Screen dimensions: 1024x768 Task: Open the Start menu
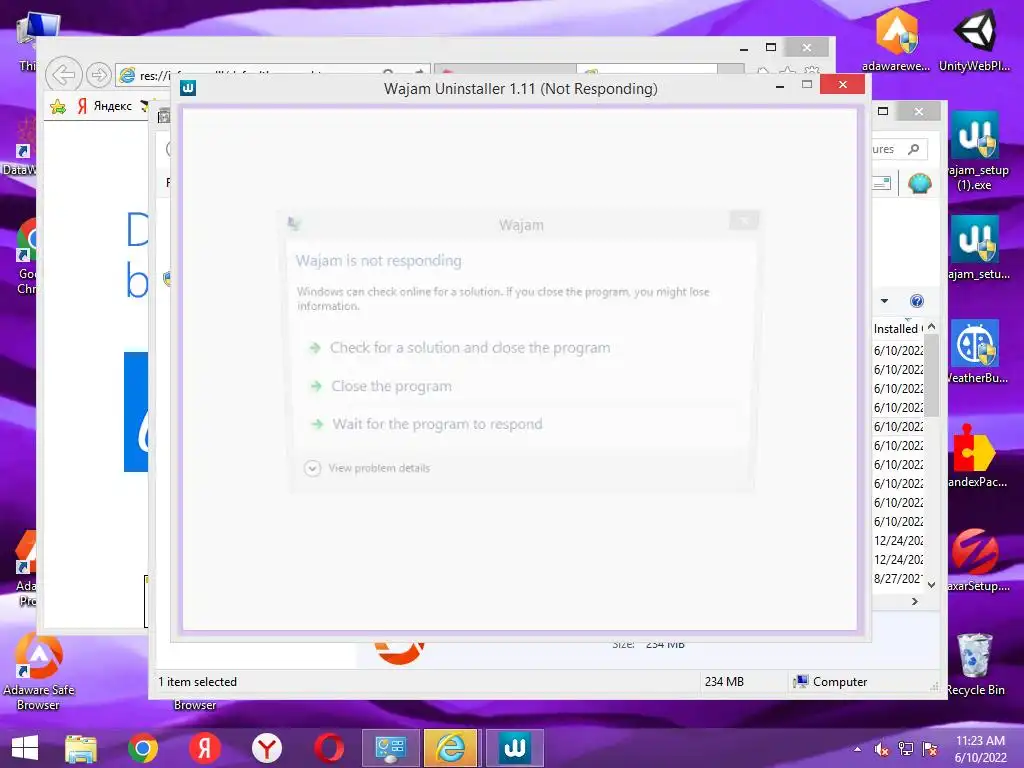pyautogui.click(x=25, y=748)
